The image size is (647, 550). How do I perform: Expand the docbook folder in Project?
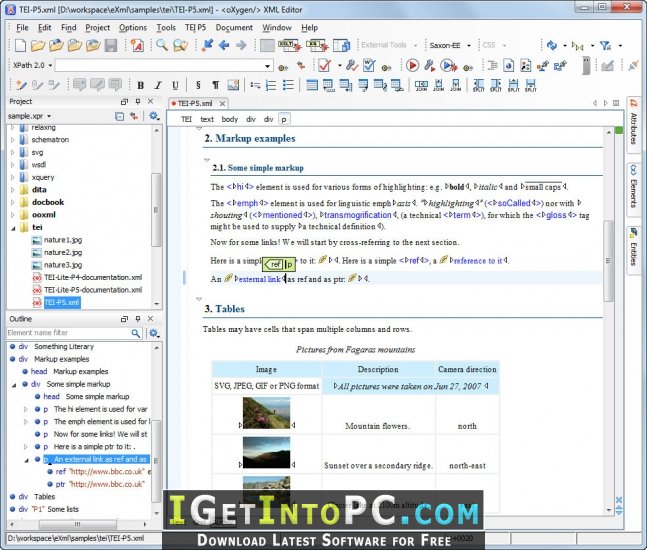pos(13,203)
